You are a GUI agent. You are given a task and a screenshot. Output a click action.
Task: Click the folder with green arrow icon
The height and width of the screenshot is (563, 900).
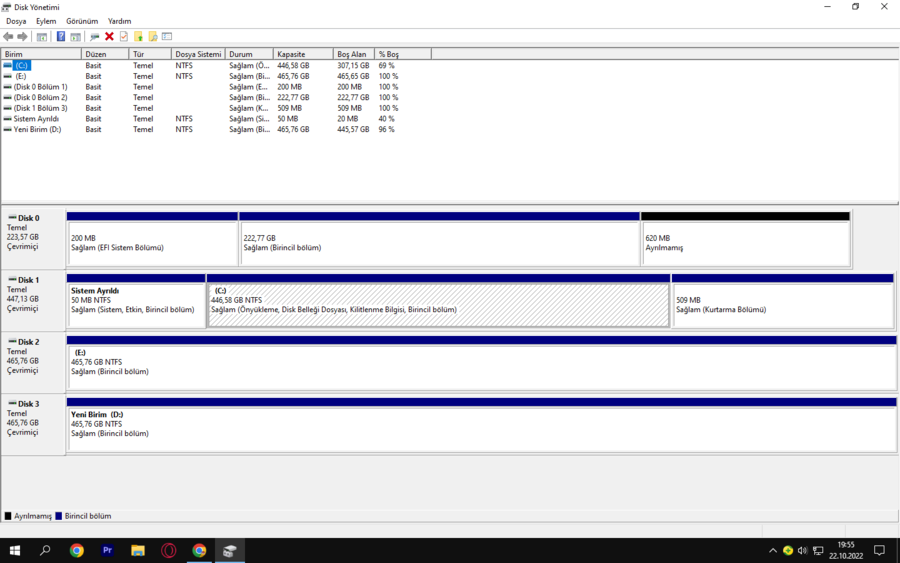(138, 37)
